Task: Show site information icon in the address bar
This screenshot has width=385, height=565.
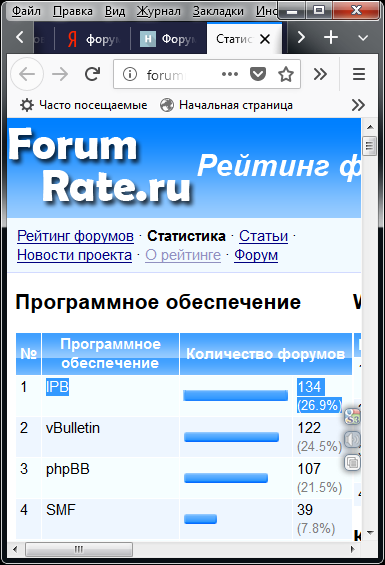Action: (130, 74)
